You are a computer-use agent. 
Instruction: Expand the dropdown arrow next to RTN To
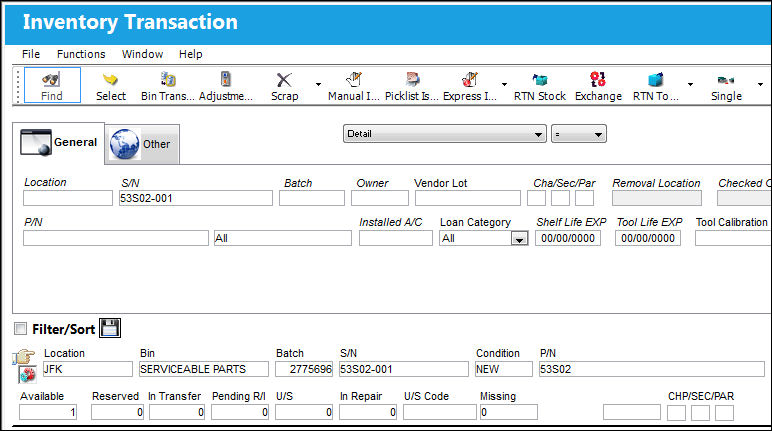[x=690, y=85]
